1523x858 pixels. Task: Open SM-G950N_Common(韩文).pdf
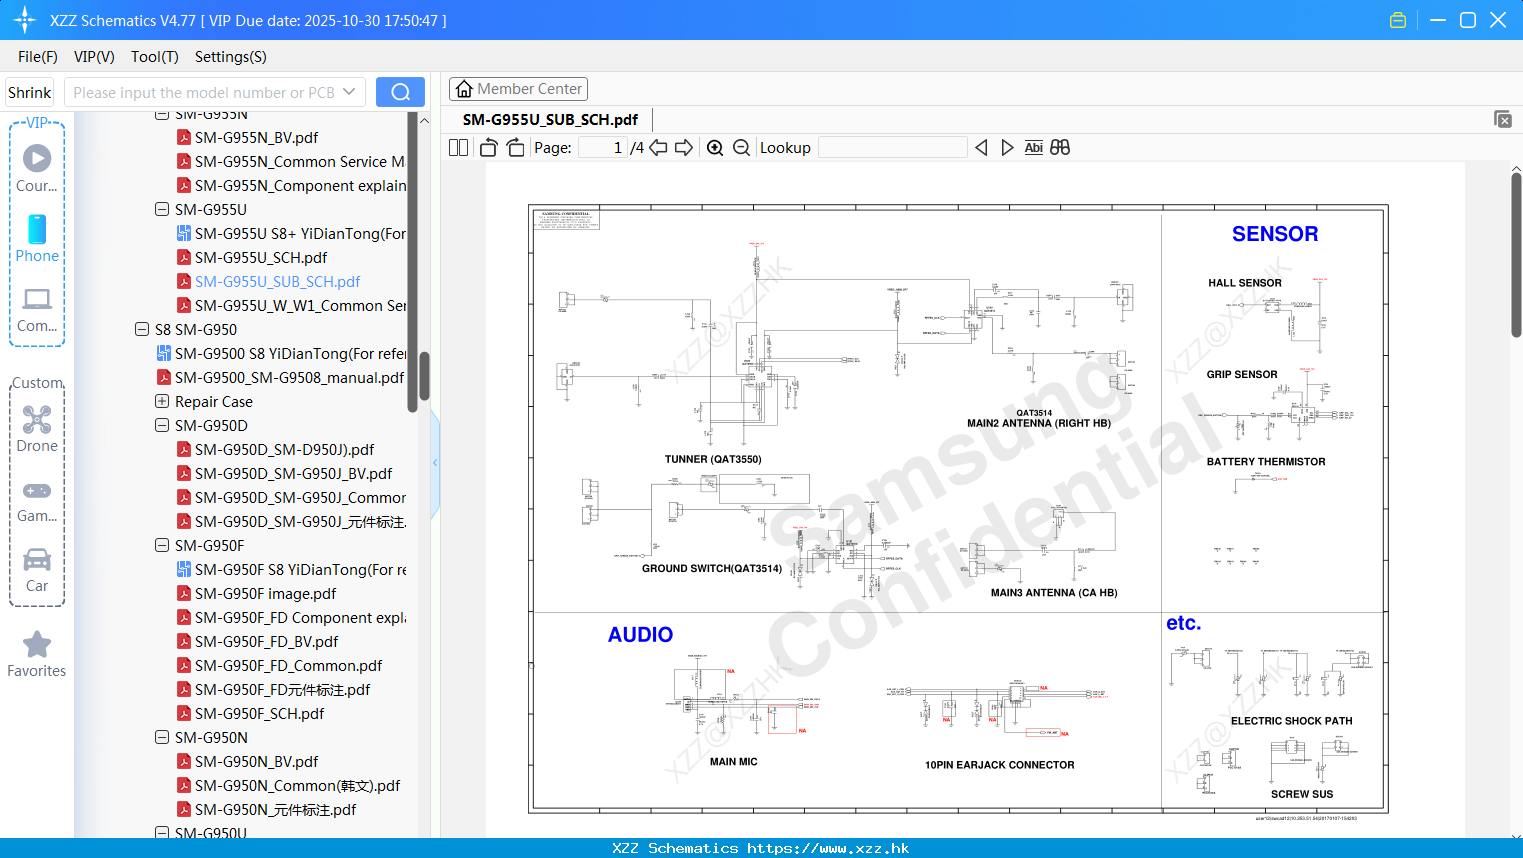(297, 785)
